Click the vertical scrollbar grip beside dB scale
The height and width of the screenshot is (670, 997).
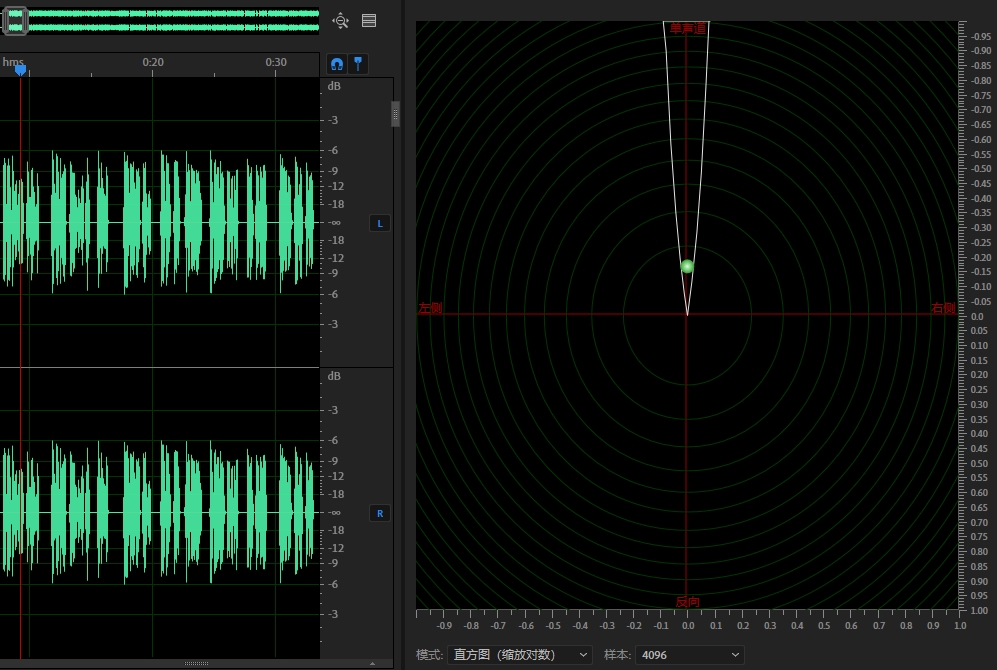point(395,114)
